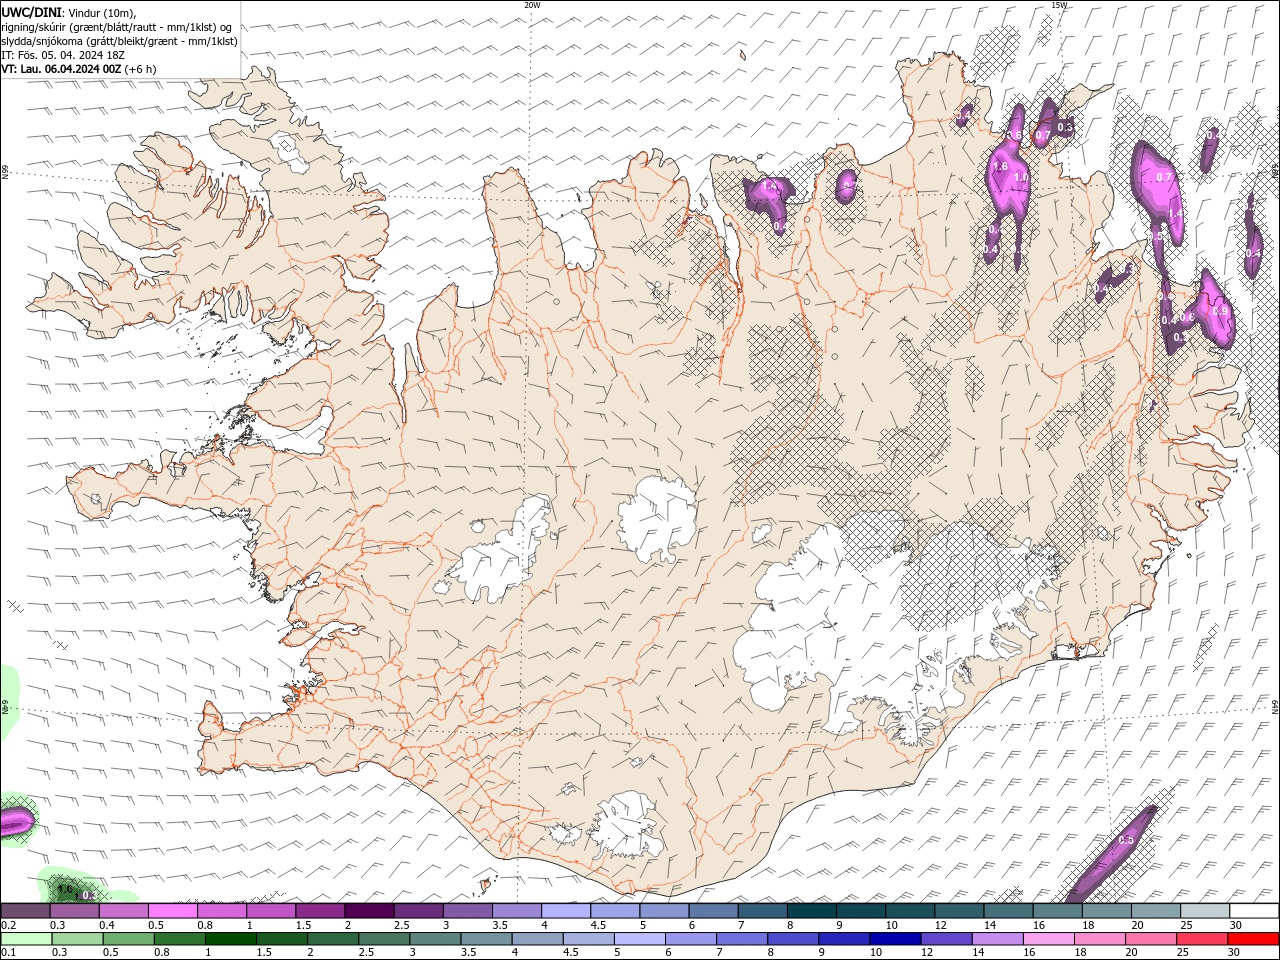
Task: Click the '0.5' label under the upper legend row
Action: [x=157, y=925]
